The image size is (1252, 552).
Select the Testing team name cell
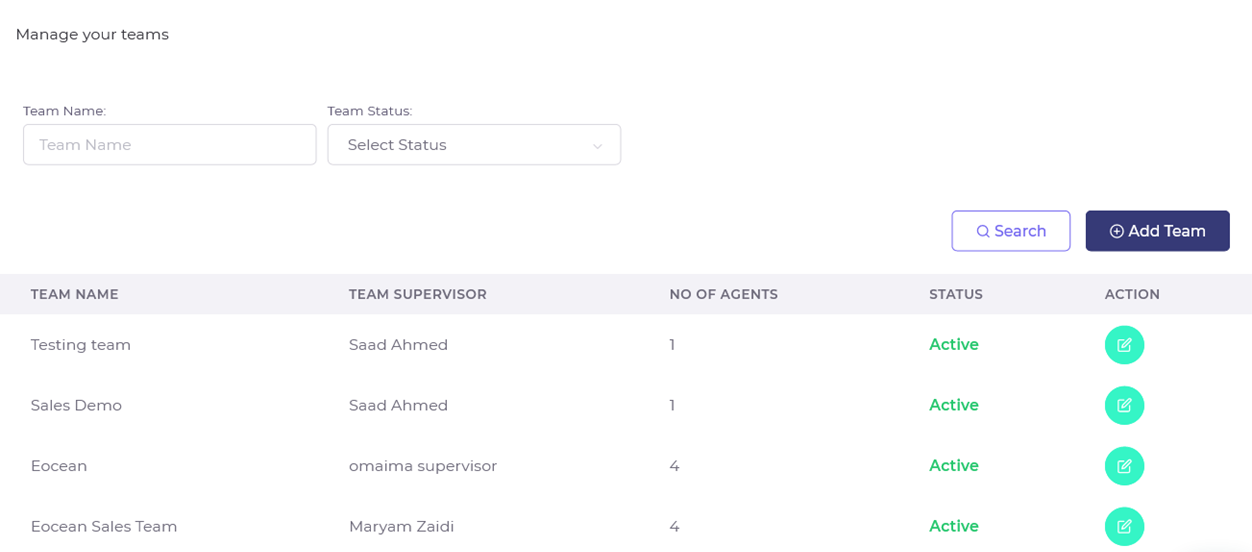(x=80, y=345)
